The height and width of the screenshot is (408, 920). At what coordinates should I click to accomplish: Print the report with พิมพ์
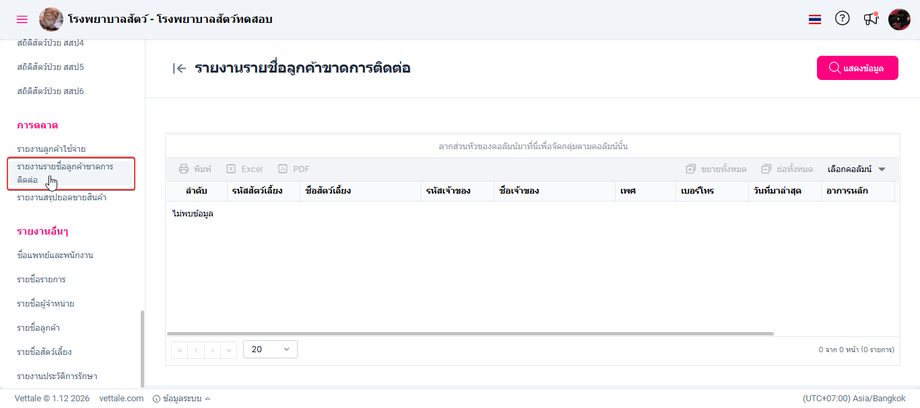point(195,169)
